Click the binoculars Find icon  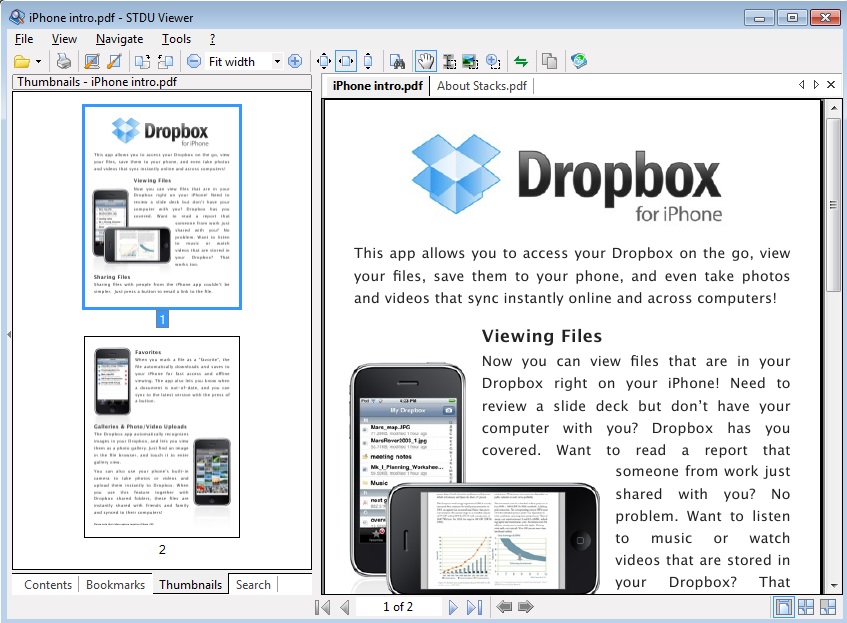coord(397,61)
